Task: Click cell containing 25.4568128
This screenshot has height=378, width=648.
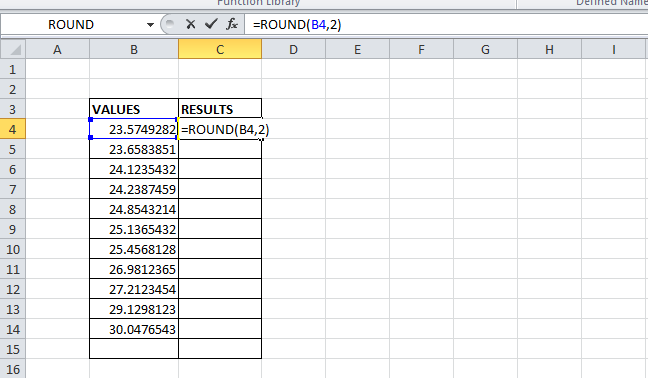Action: click(x=134, y=250)
